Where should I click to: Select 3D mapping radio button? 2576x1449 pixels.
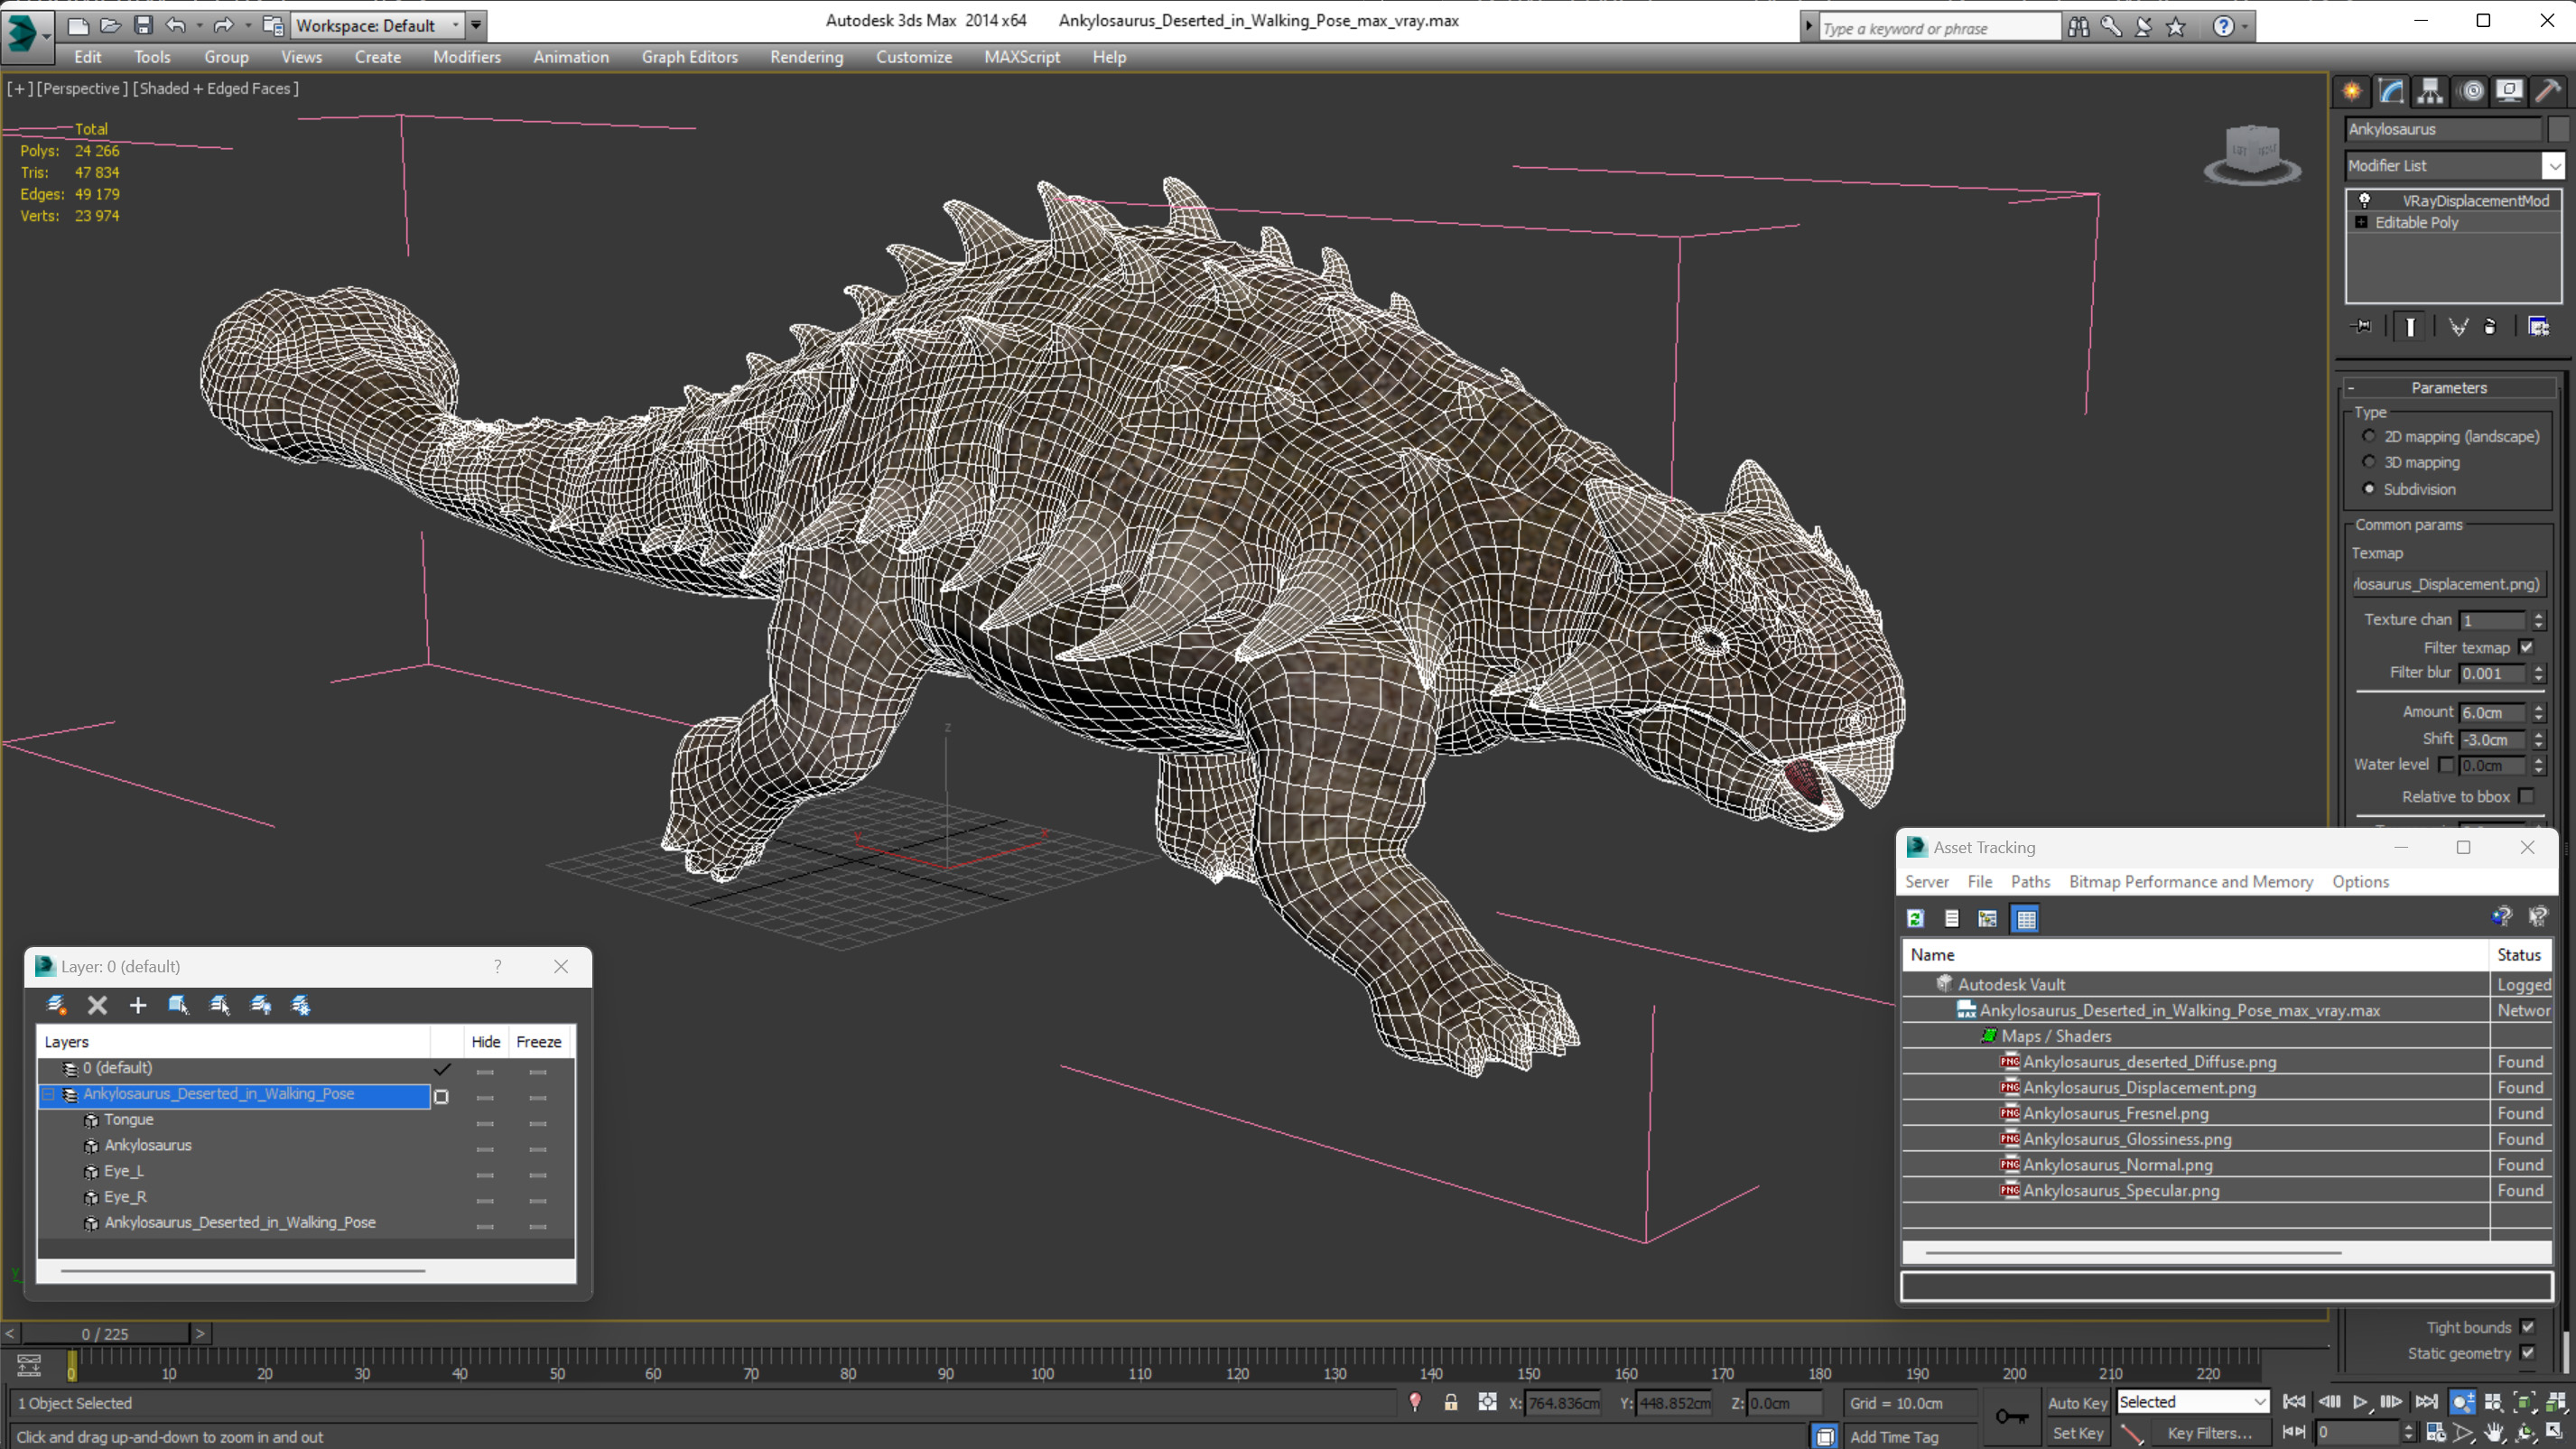[2368, 462]
